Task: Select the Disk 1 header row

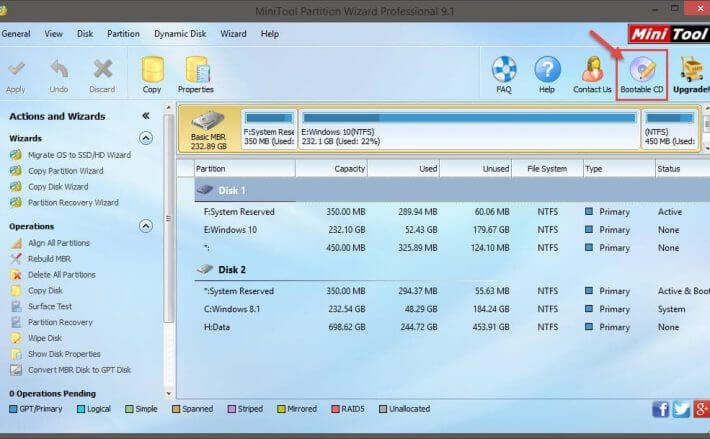Action: (x=452, y=190)
